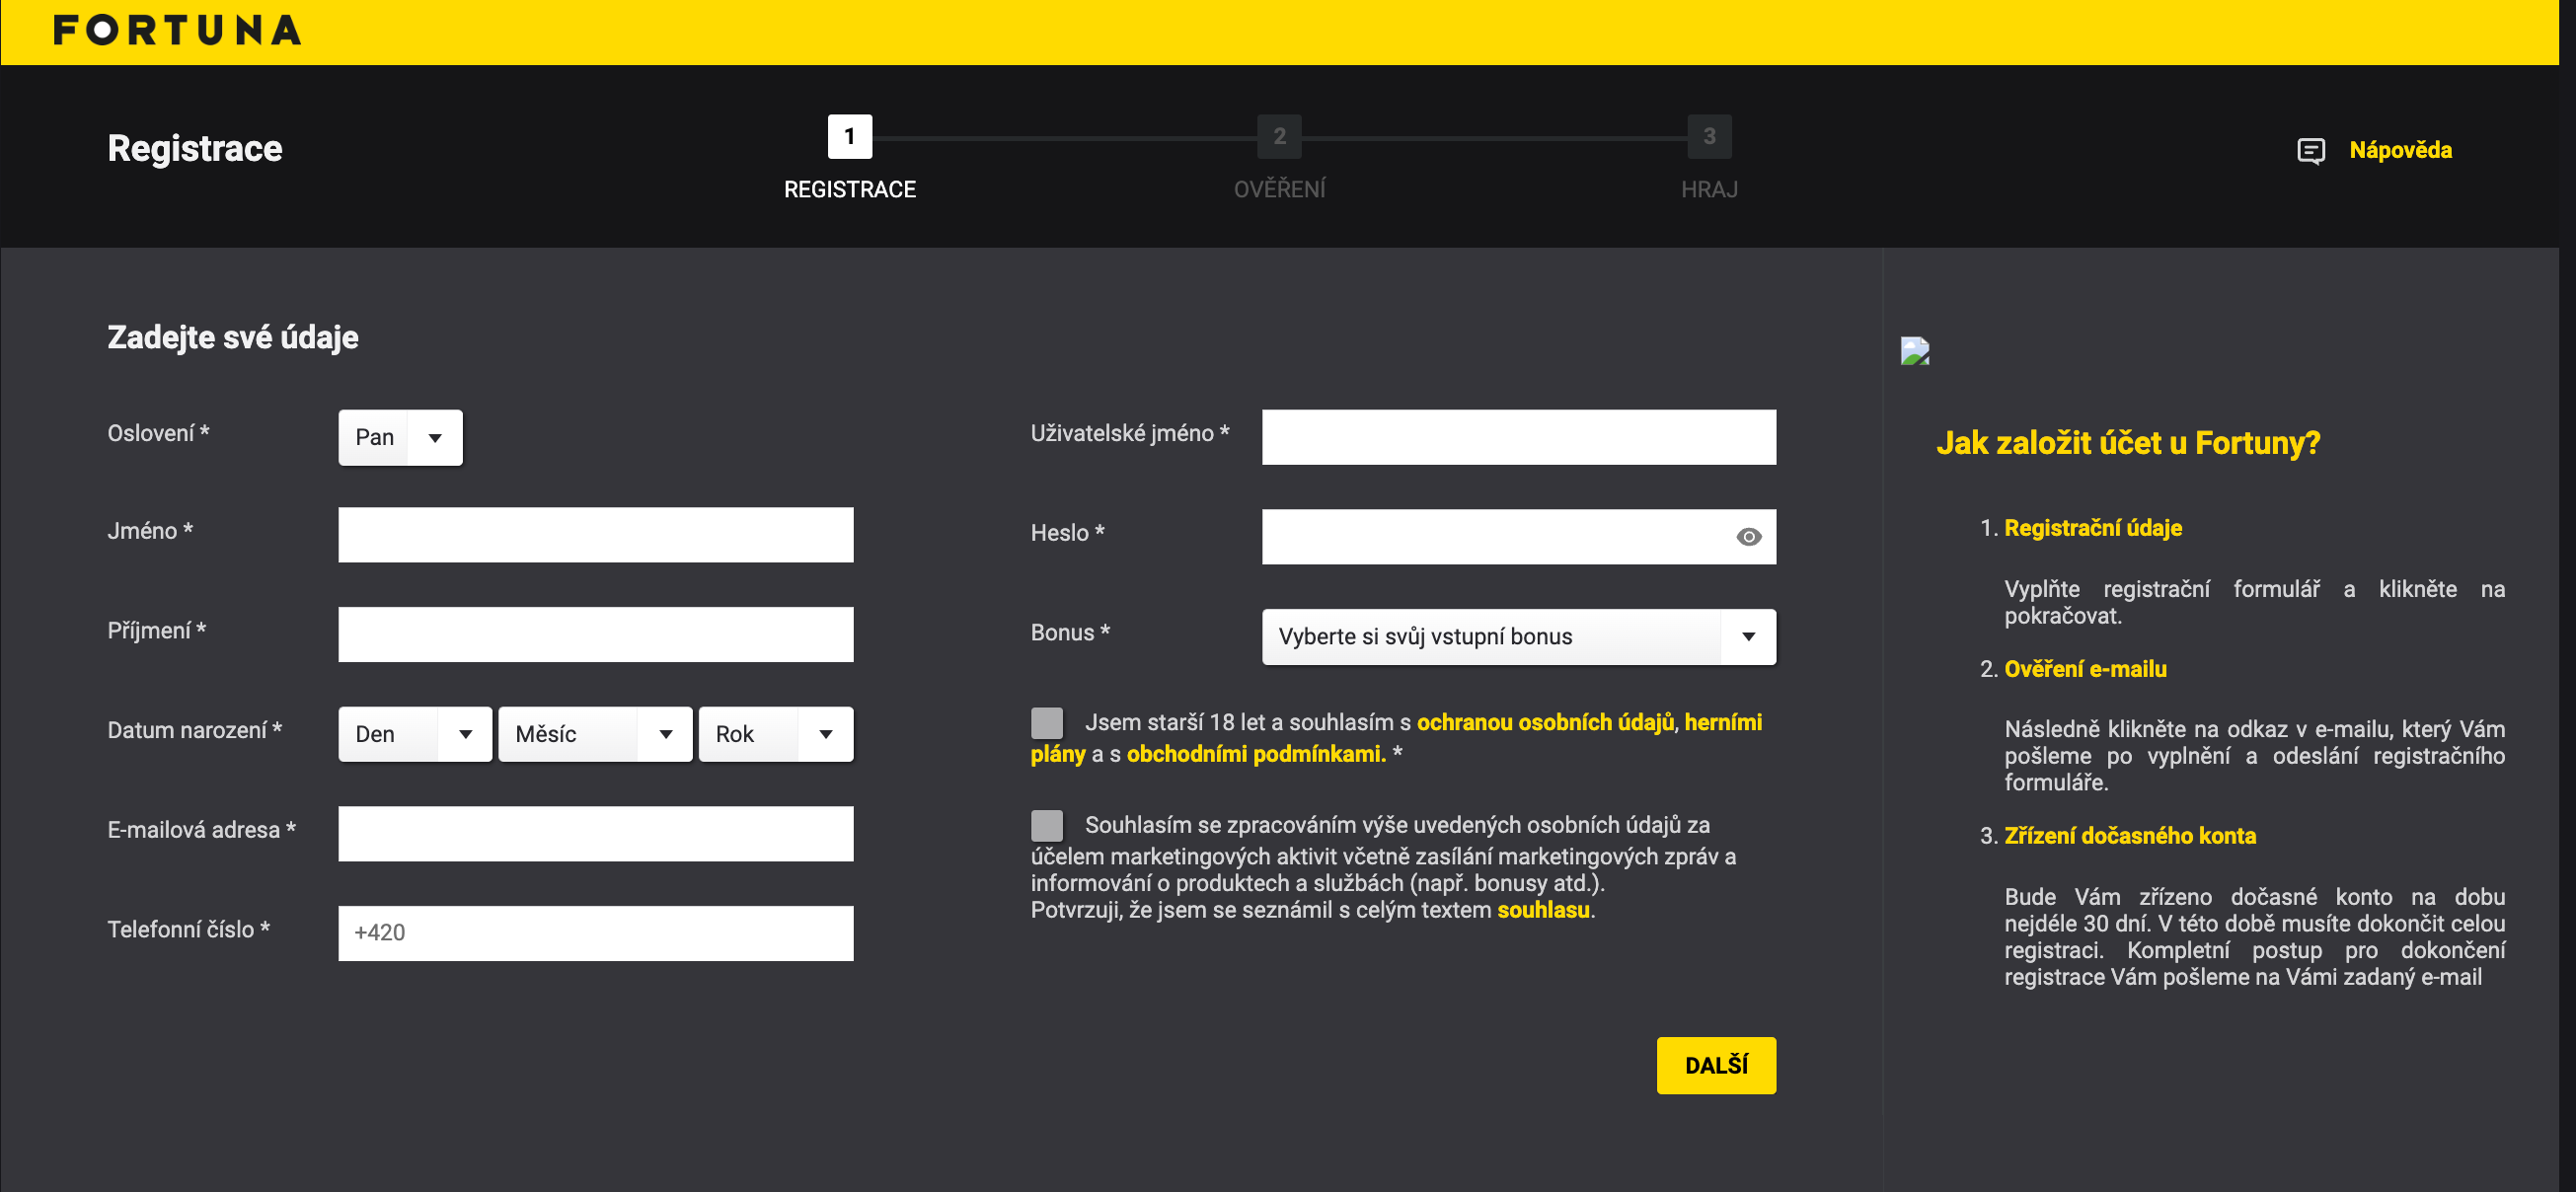Show password using the eye icon

coord(1748,537)
